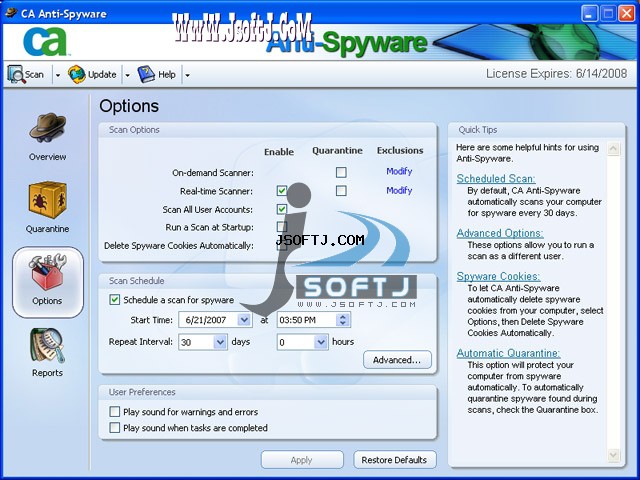The width and height of the screenshot is (640, 480).
Task: Click the Update toolbar label
Action: tap(102, 75)
